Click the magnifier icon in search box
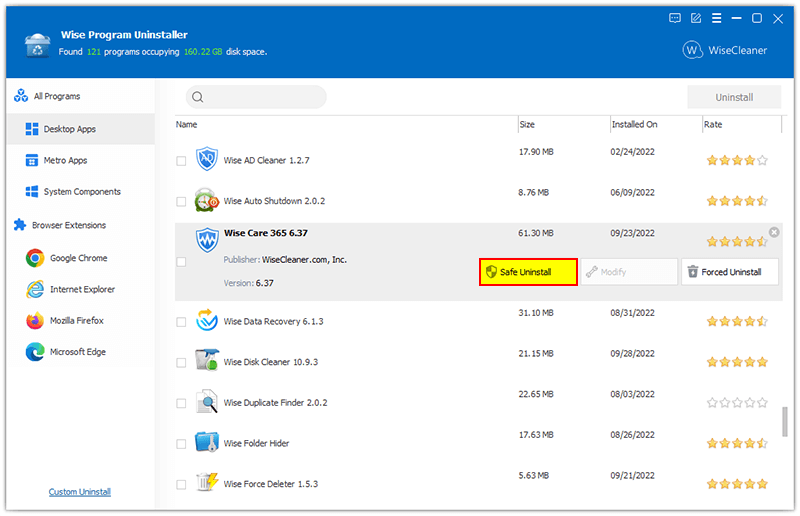The width and height of the screenshot is (800, 516). pos(197,97)
